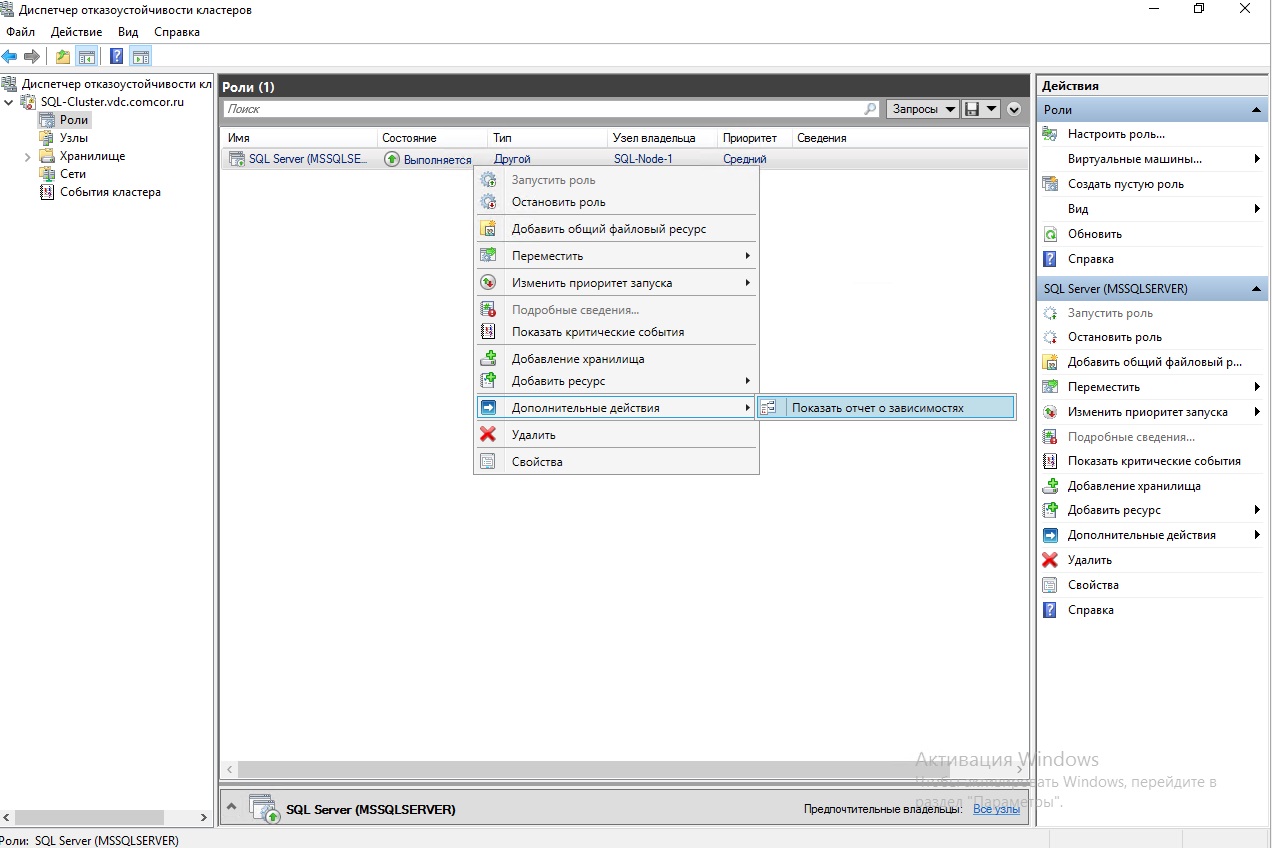This screenshot has width=1272, height=848.
Task: Click the SQL Server role icon in list
Action: coord(237,158)
